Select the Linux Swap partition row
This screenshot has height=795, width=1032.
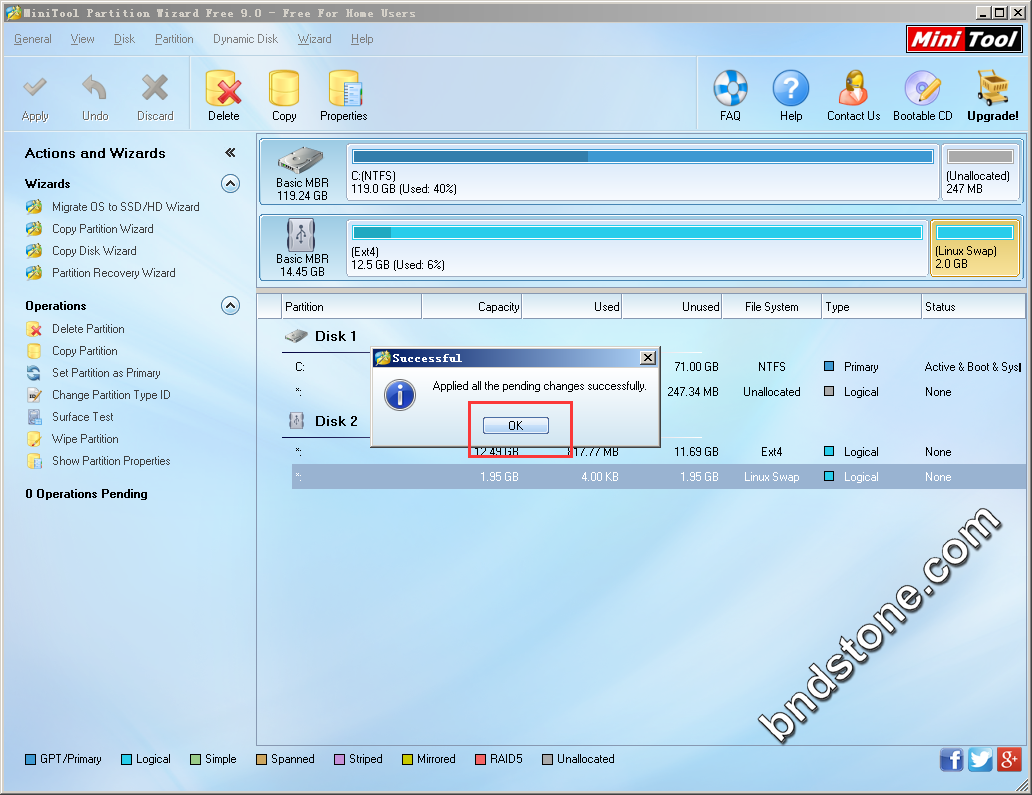[x=658, y=477]
